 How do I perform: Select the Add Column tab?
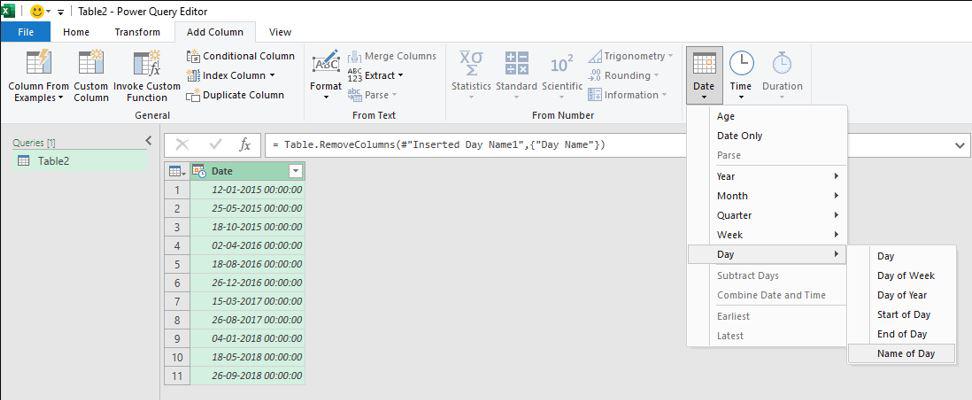(216, 32)
